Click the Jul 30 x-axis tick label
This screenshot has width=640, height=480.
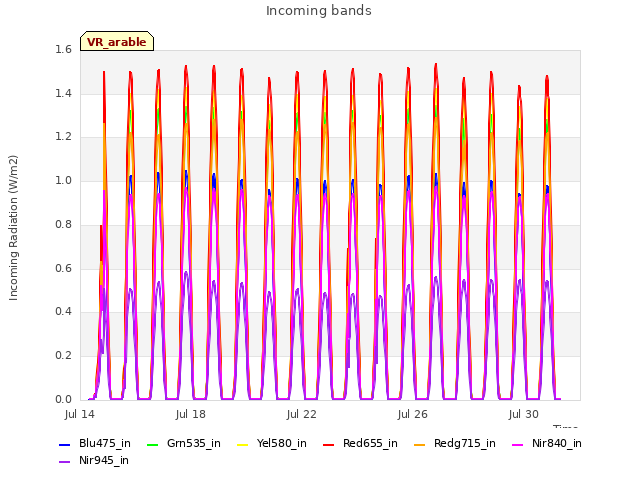524,415
